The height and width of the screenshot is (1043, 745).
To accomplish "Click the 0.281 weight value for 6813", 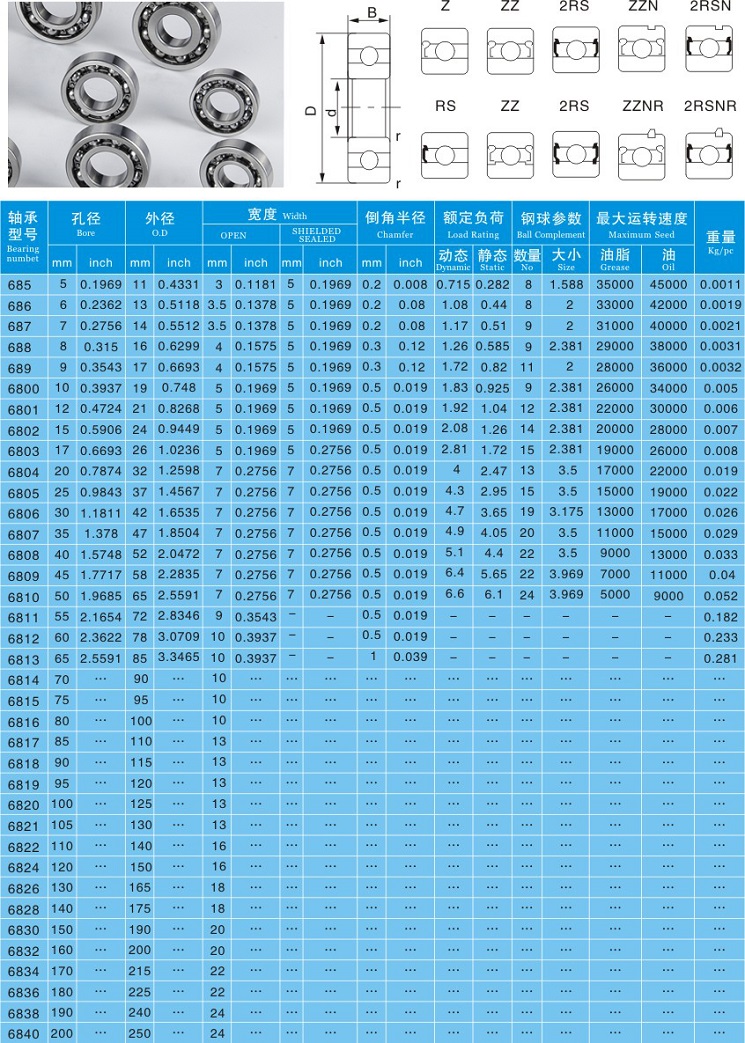I will 720,659.
